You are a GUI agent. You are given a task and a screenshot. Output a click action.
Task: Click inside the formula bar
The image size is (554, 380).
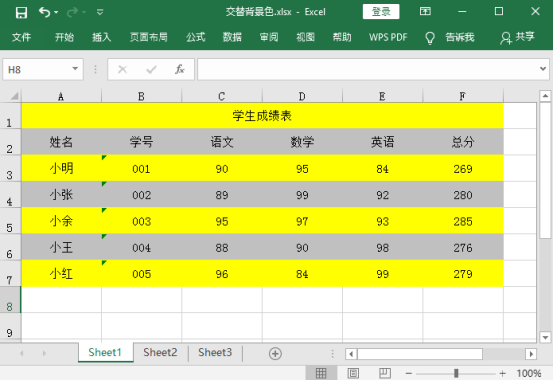(x=367, y=70)
